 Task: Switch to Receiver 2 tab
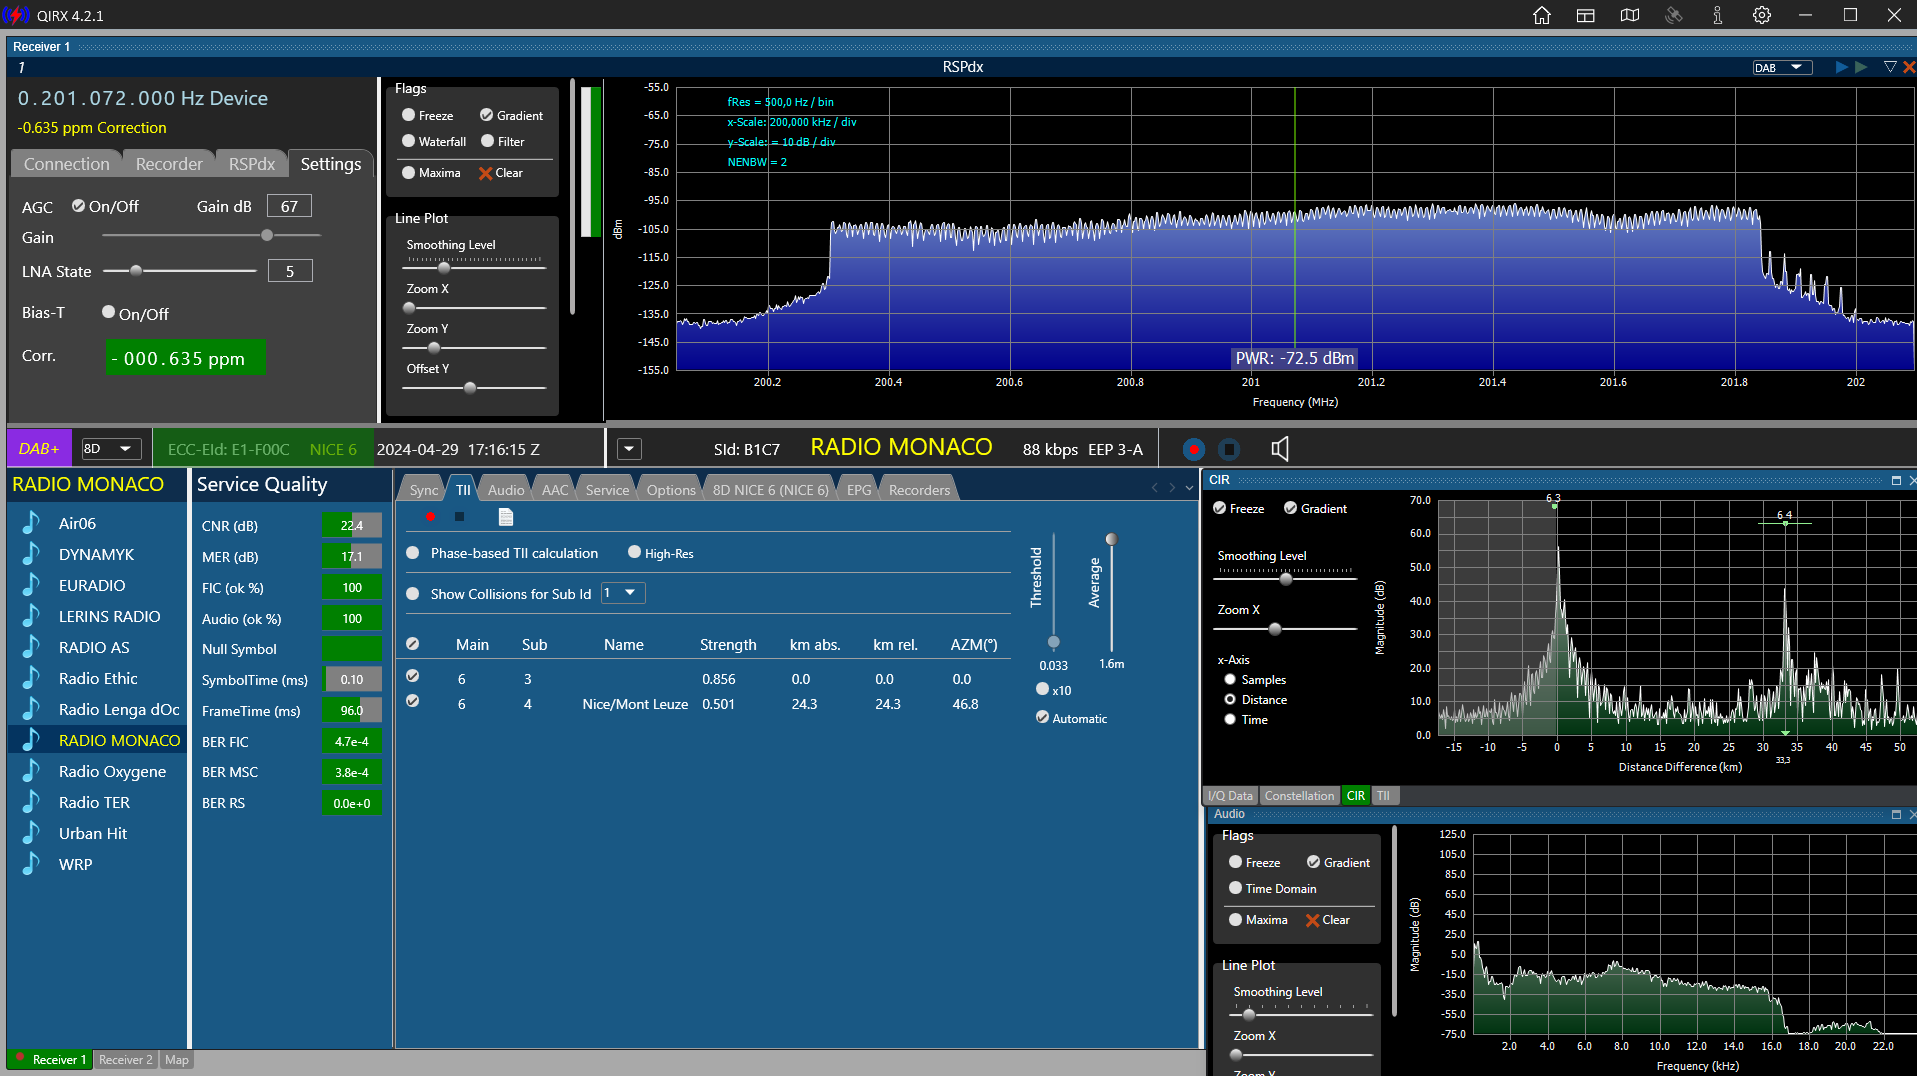125,1060
